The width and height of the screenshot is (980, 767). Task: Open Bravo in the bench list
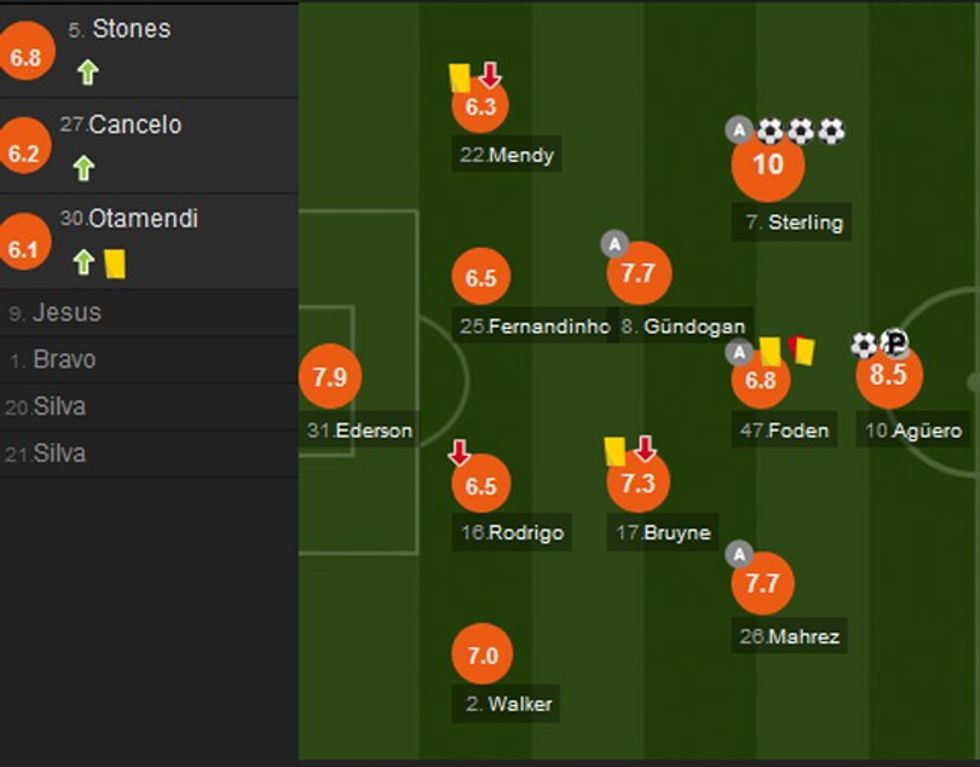pyautogui.click(x=64, y=359)
